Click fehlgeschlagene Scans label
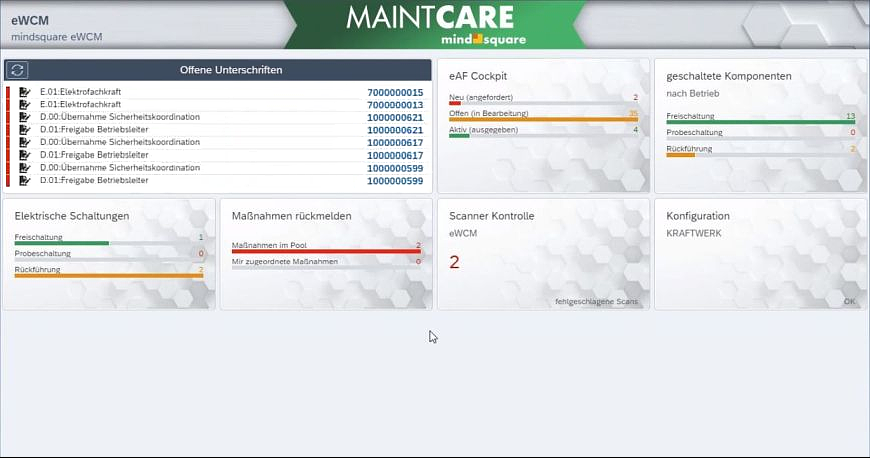The height and width of the screenshot is (458, 870). click(x=596, y=301)
